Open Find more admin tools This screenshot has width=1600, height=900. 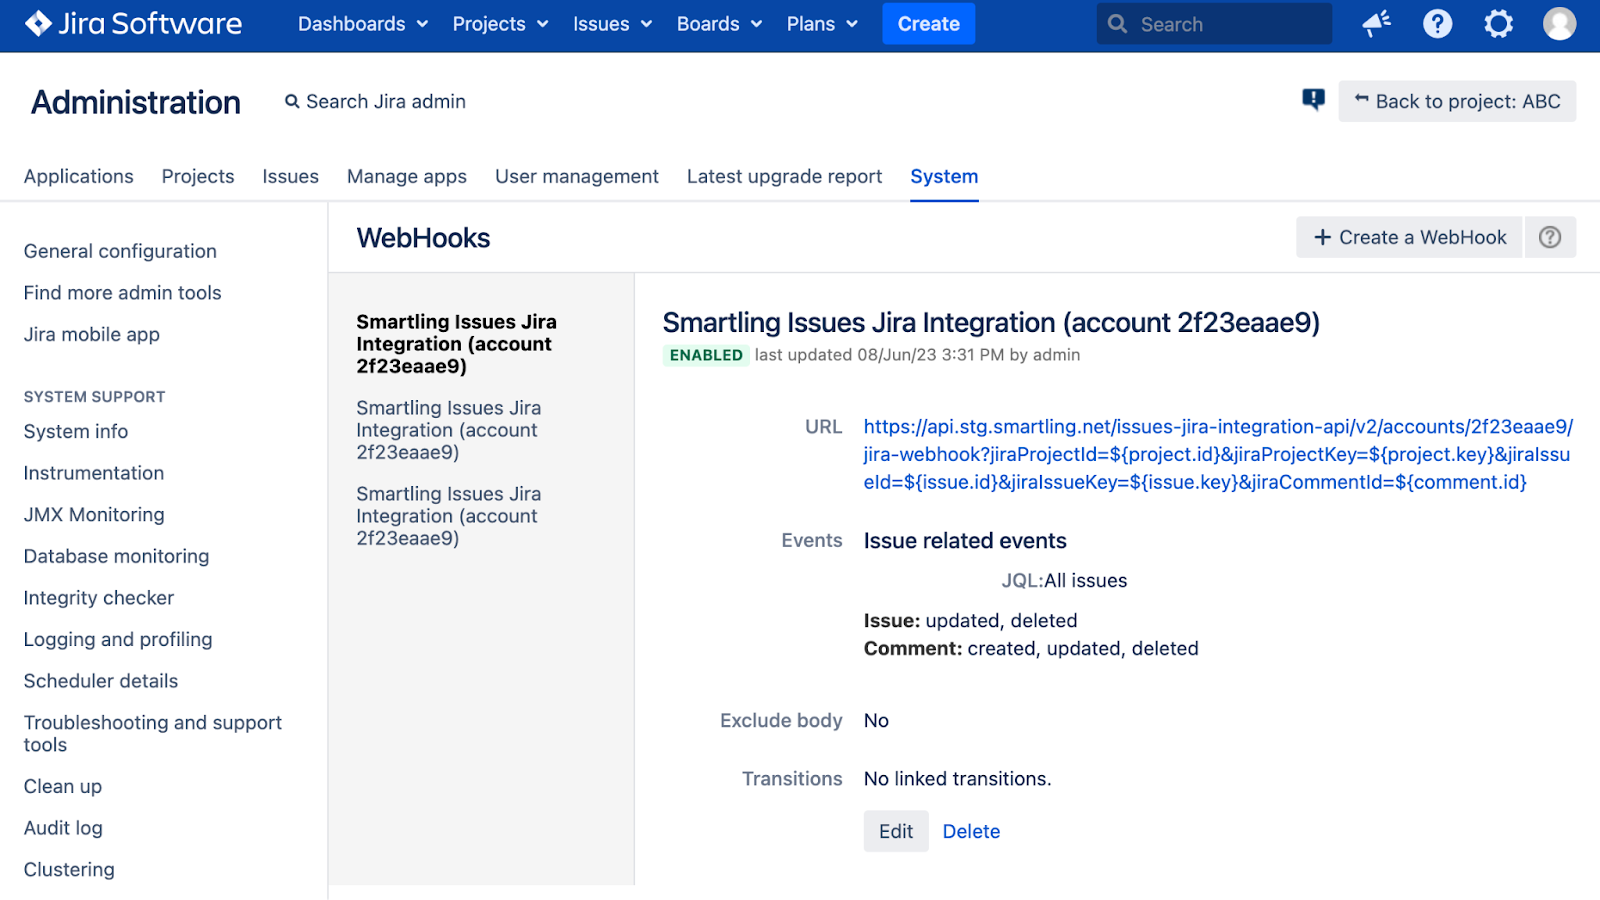tap(122, 293)
